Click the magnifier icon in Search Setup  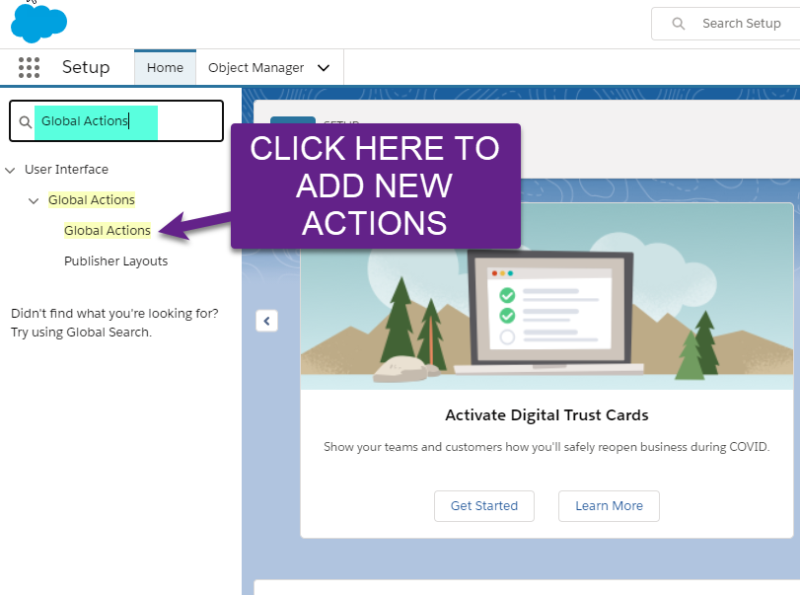[678, 23]
